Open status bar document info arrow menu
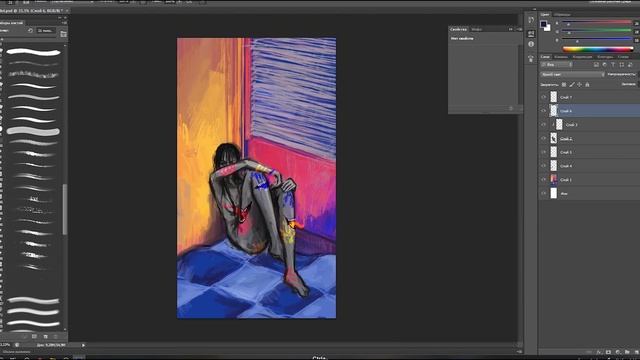Viewport: 640px width, 360px height. pos(83,345)
